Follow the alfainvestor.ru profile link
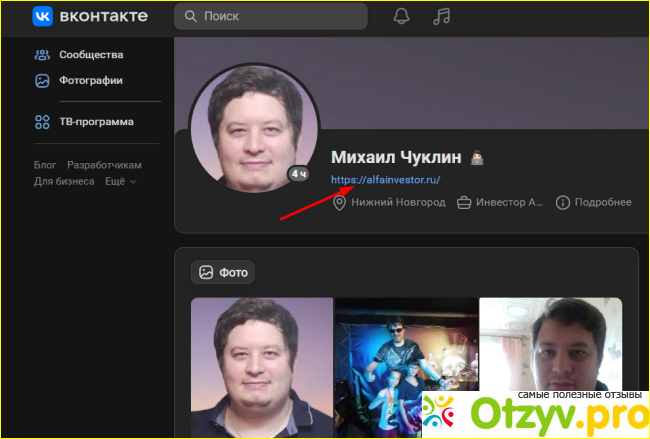Image resolution: width=650 pixels, height=439 pixels. tap(385, 180)
